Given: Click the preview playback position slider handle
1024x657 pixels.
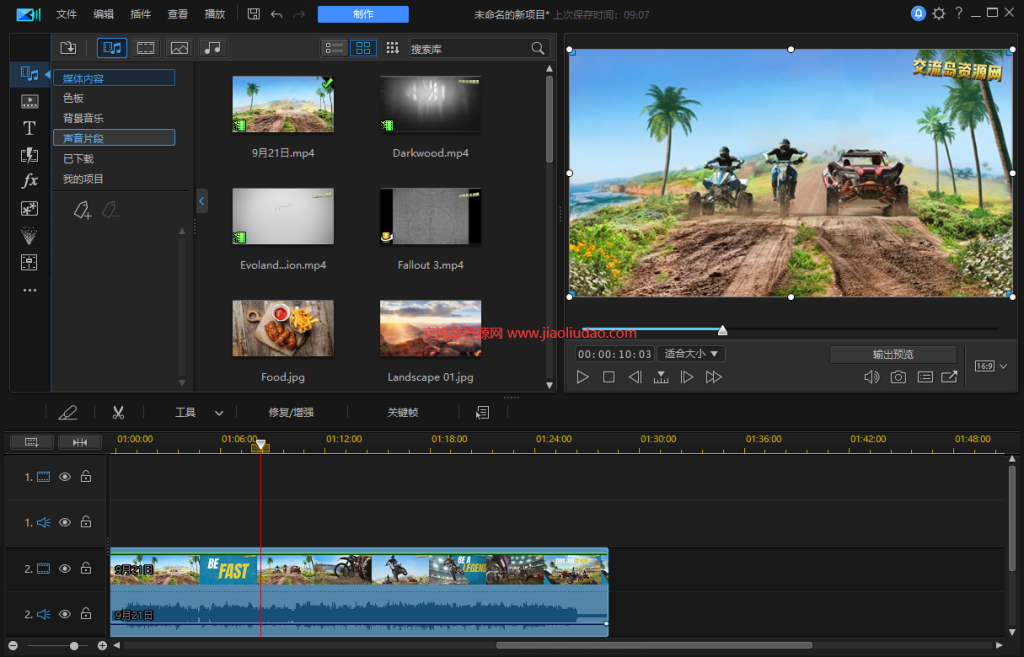Looking at the screenshot, I should point(722,330).
